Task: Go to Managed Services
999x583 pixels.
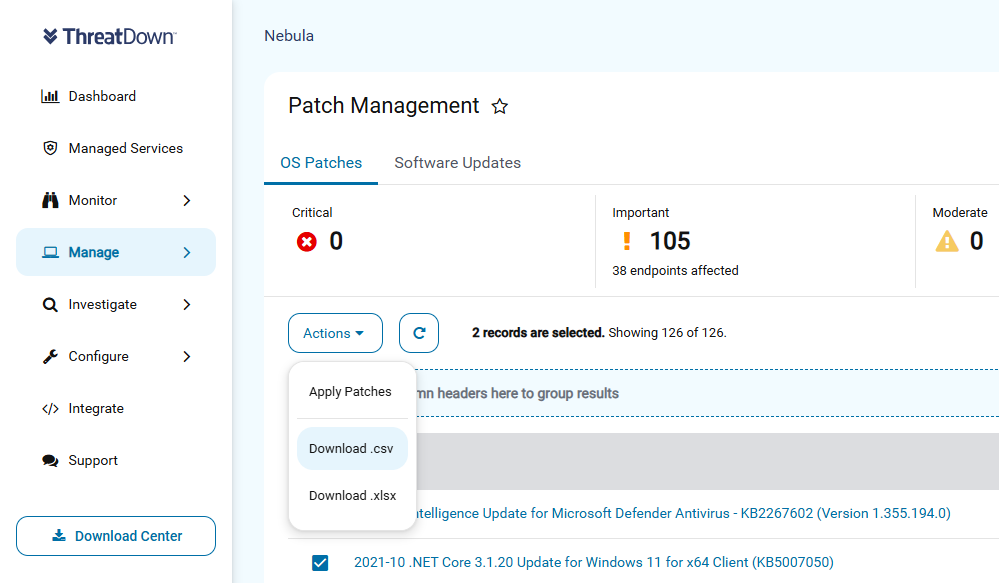Action: [x=126, y=148]
